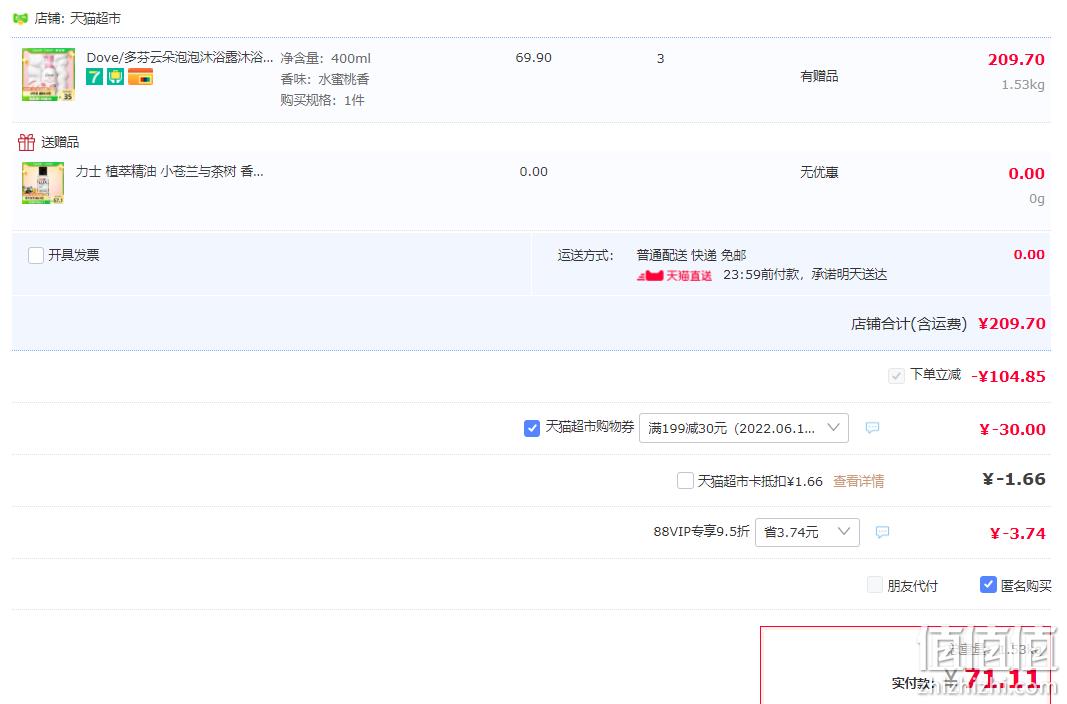Click the 购买规格: 1件 specification
1067x704 pixels.
tap(323, 101)
